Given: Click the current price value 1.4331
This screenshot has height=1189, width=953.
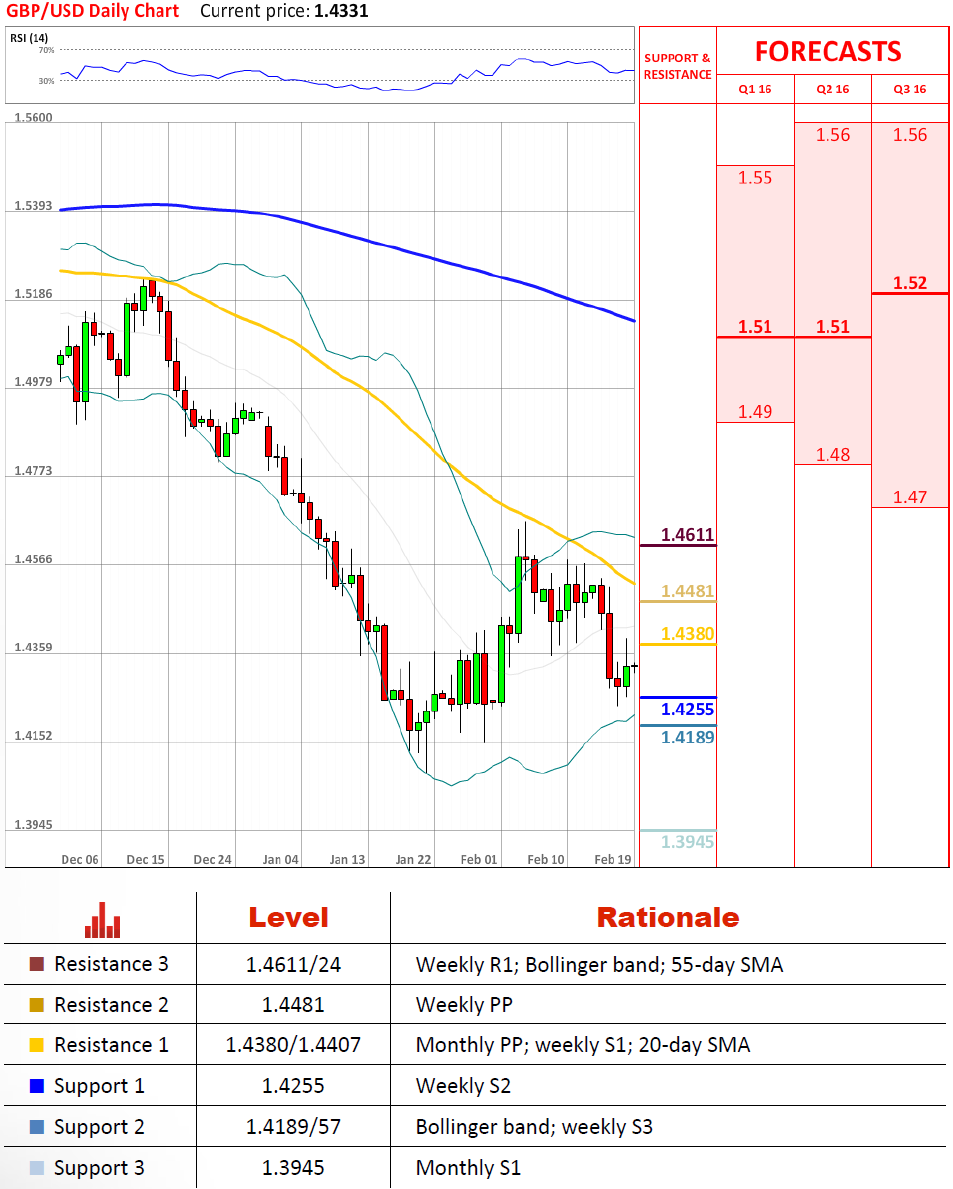Looking at the screenshot, I should pyautogui.click(x=341, y=11).
